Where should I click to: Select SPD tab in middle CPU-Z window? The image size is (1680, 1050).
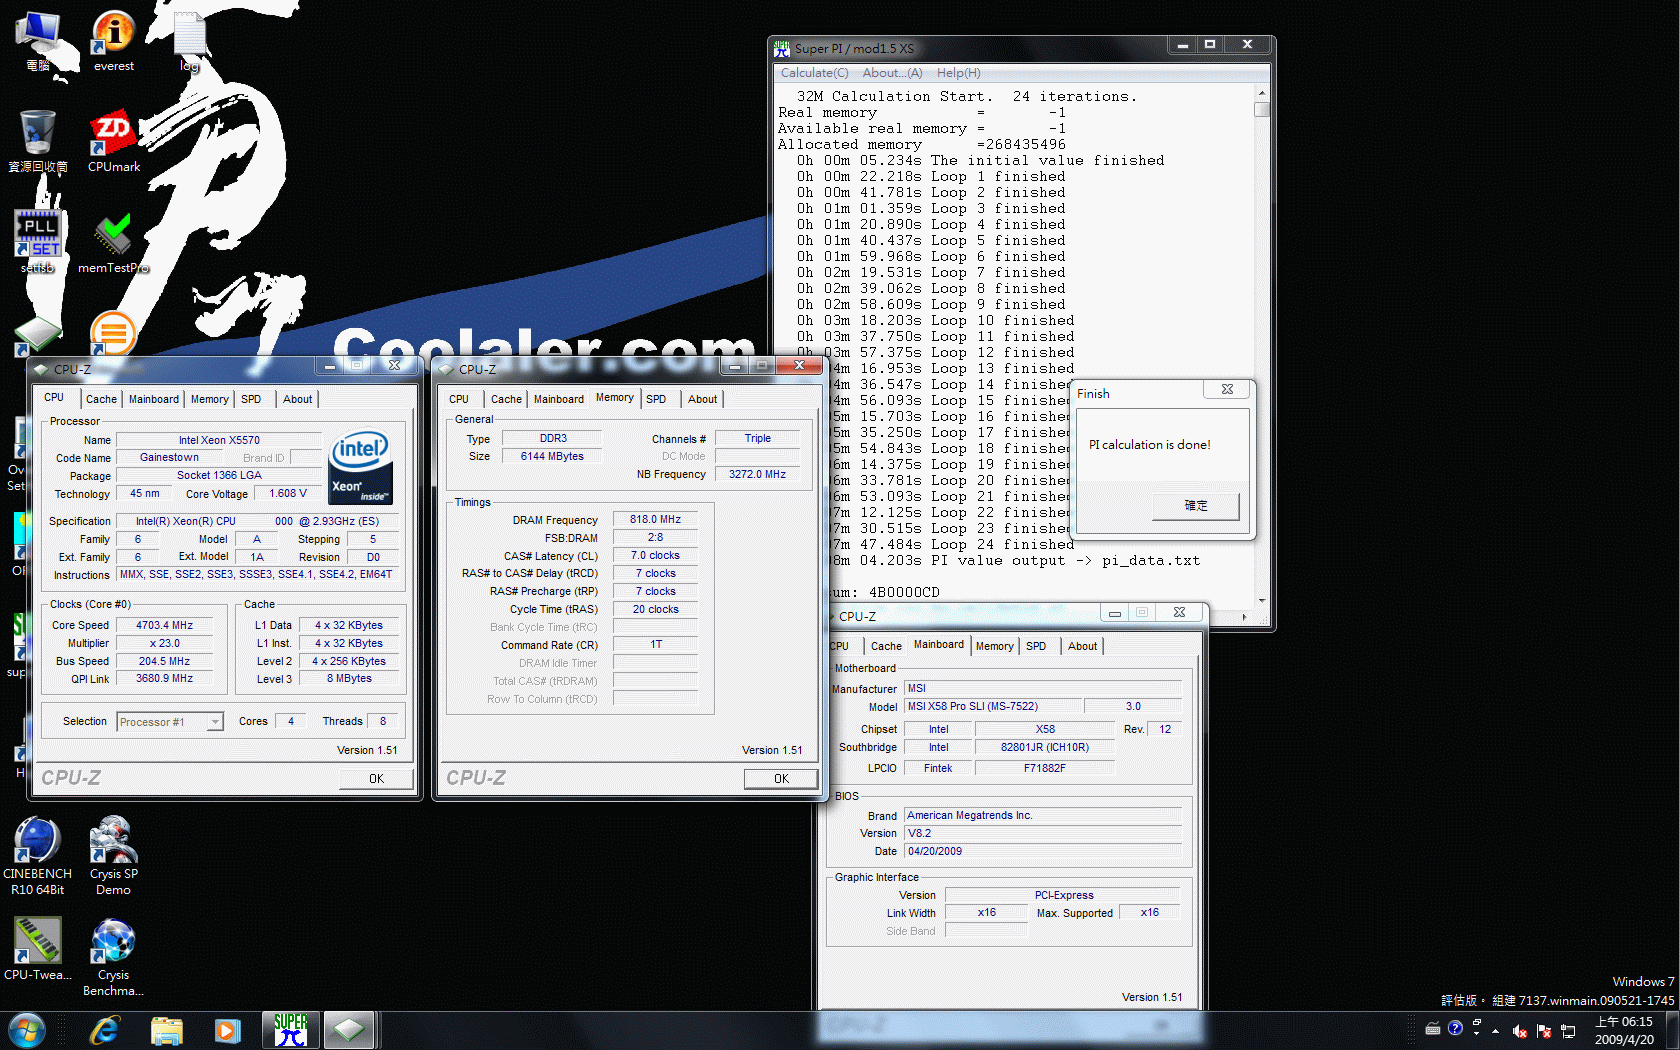[656, 399]
